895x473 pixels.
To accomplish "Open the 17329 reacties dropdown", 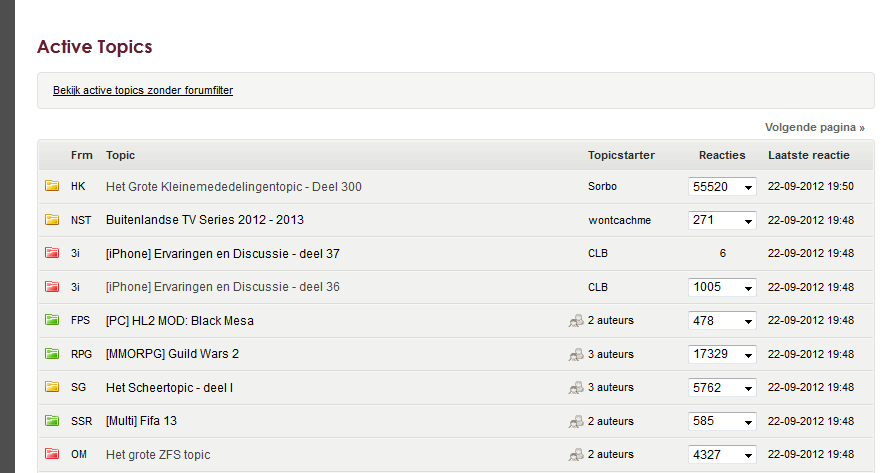I will tap(747, 354).
